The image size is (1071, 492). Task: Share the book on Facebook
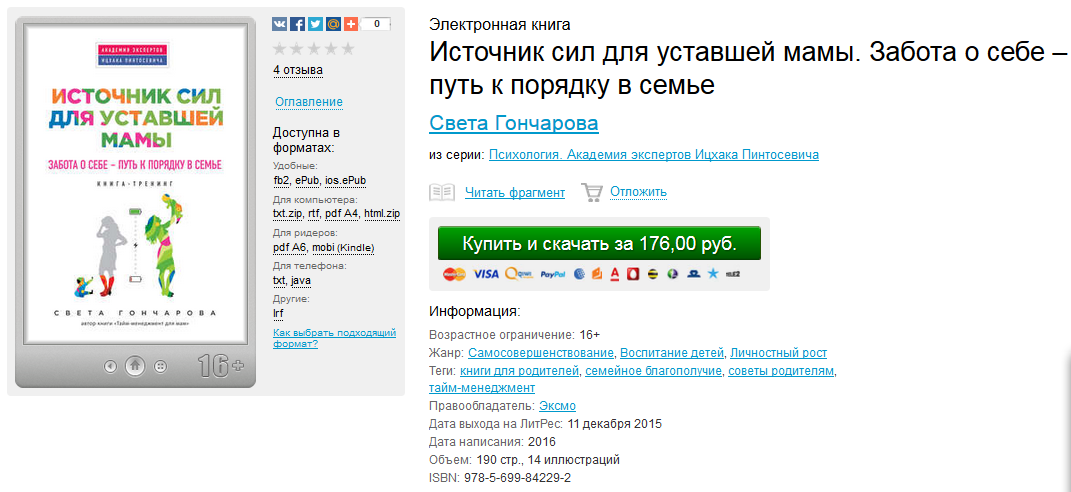297,24
